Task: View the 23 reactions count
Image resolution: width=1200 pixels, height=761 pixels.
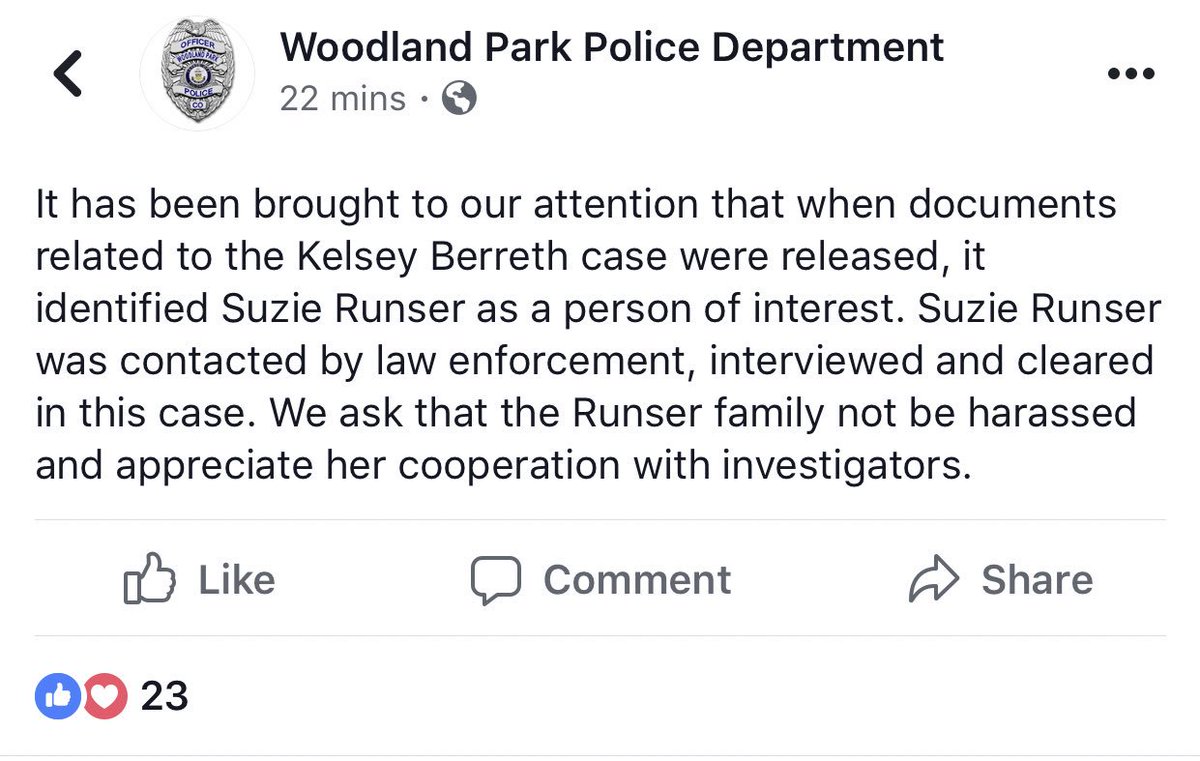Action: pos(164,696)
